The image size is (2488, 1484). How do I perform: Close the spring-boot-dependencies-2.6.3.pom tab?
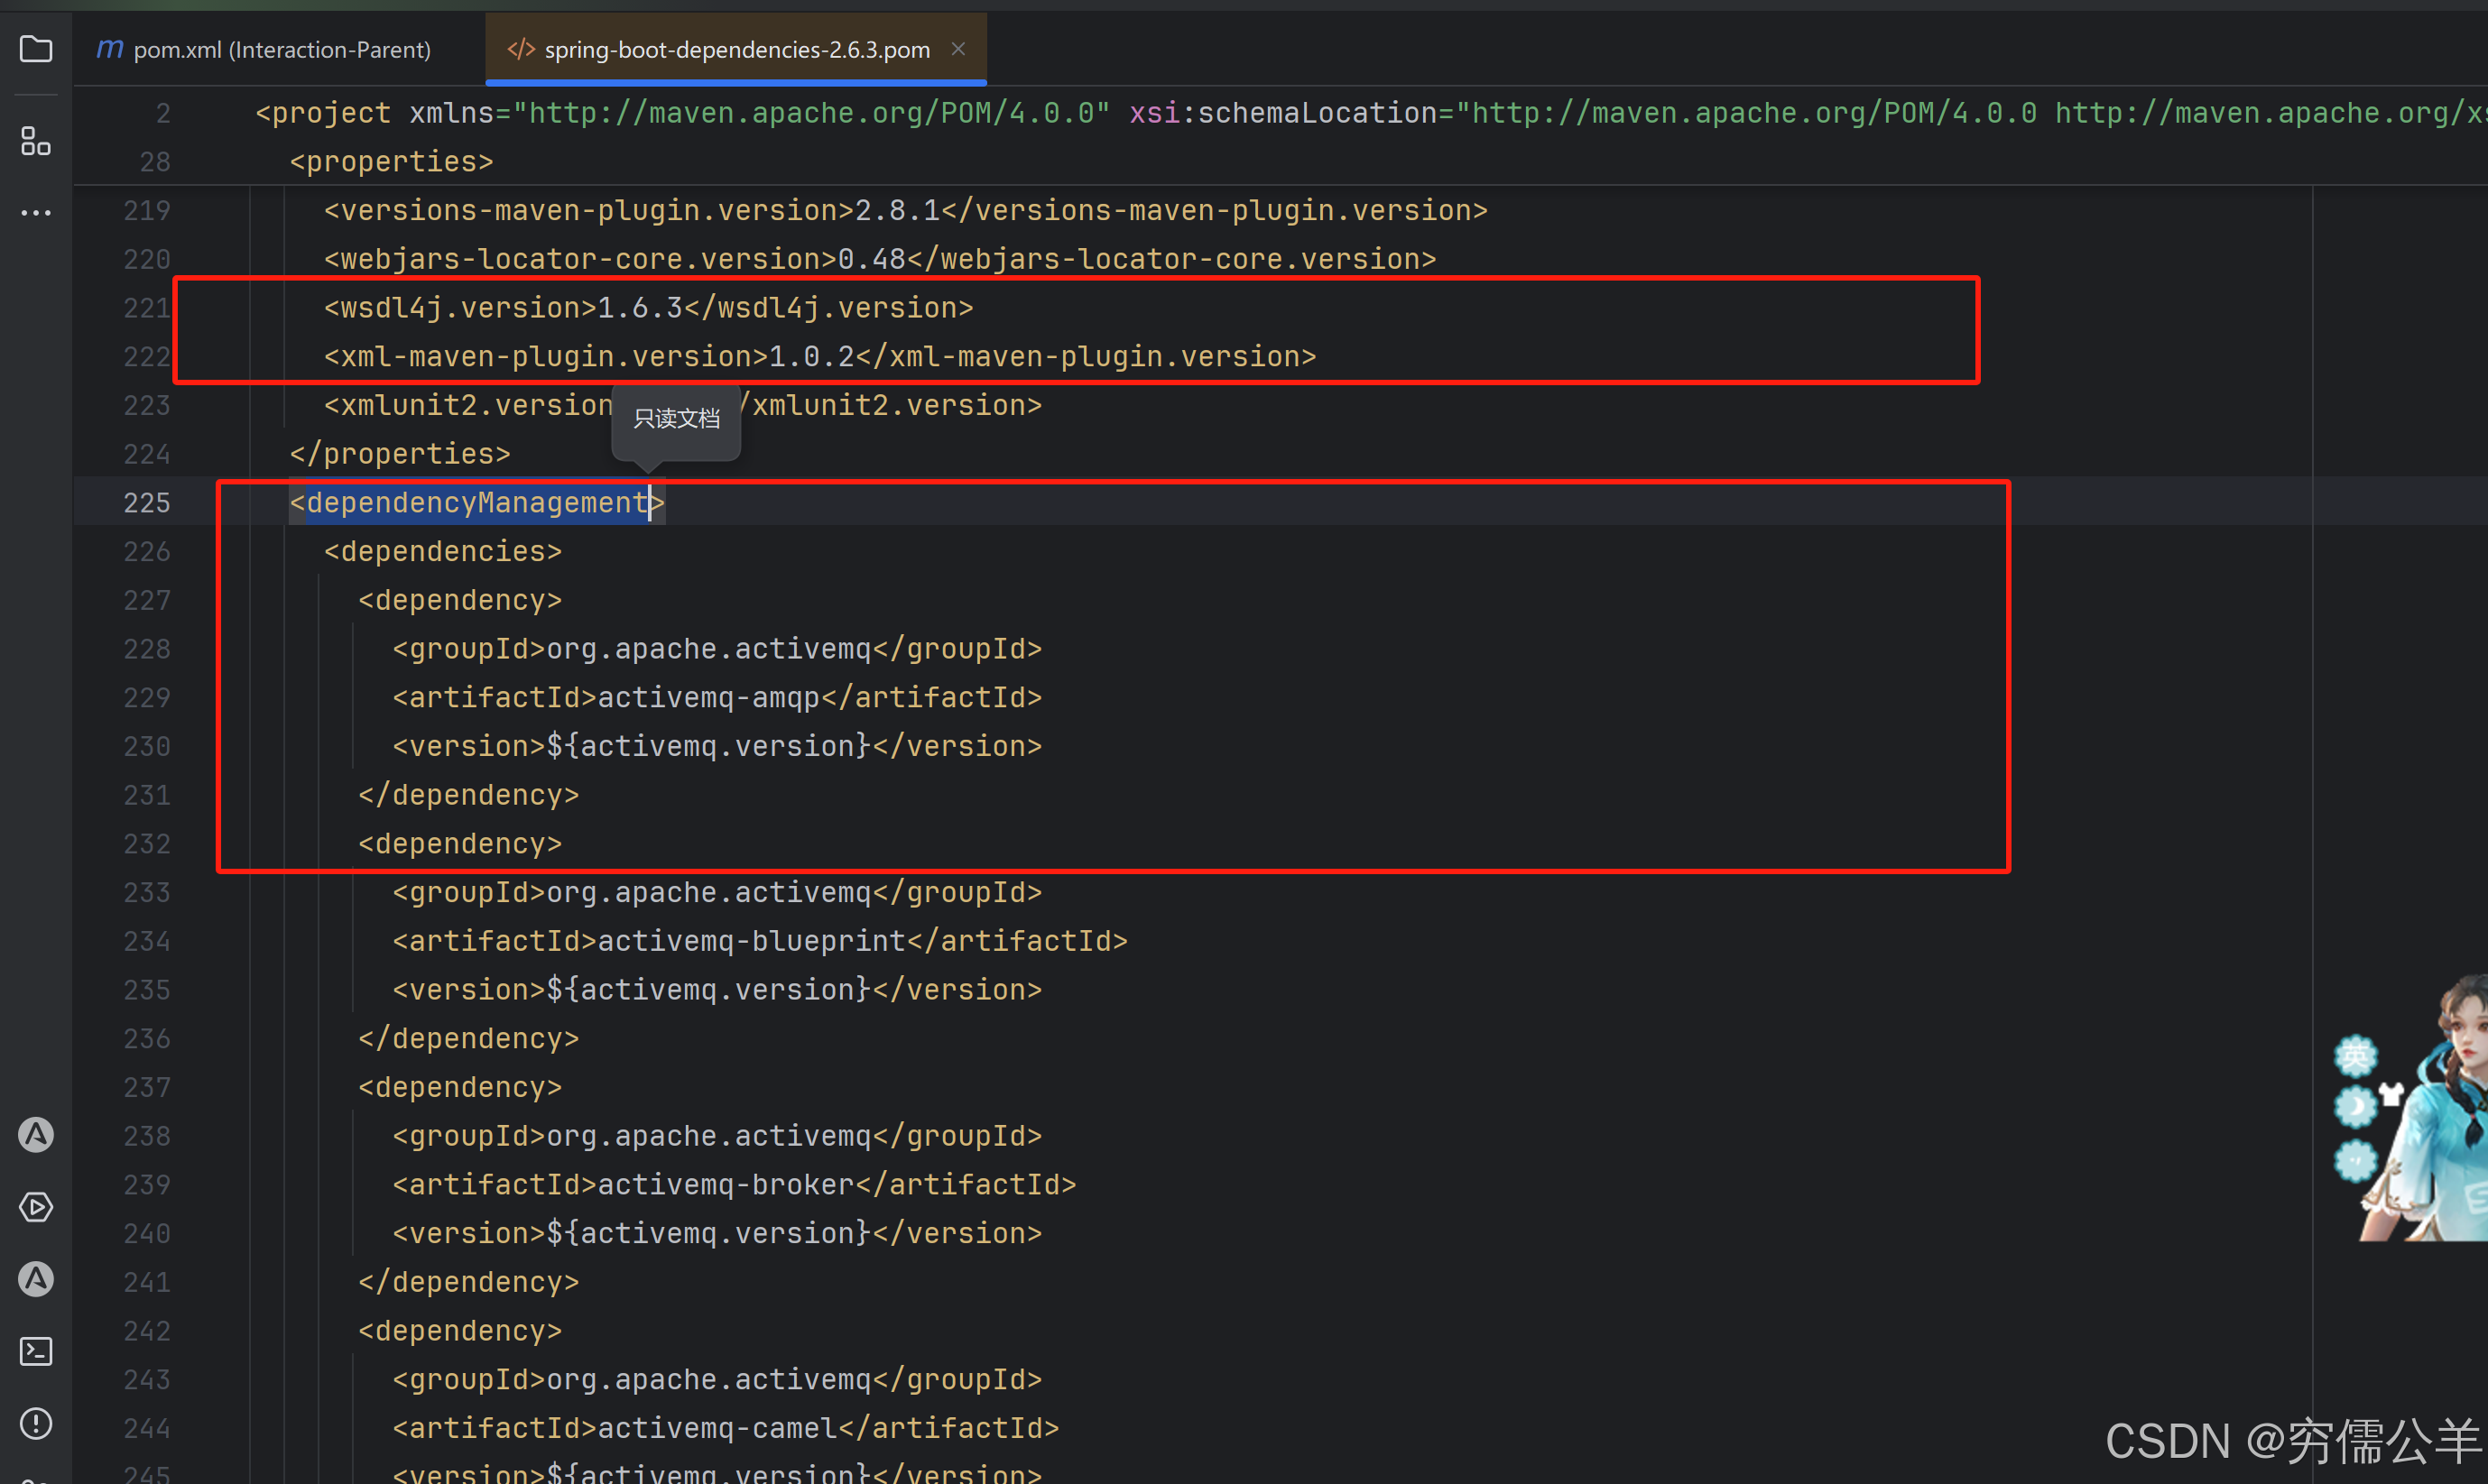pos(958,48)
